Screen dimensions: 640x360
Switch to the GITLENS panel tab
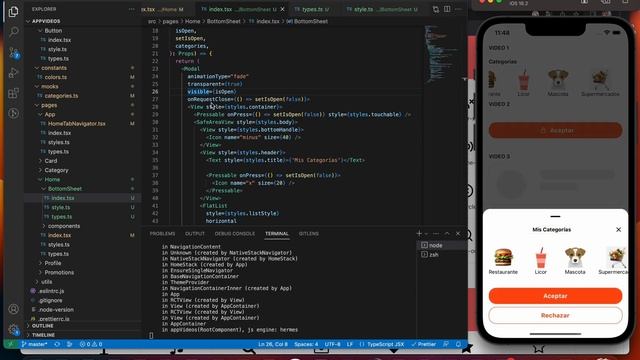tap(309, 233)
